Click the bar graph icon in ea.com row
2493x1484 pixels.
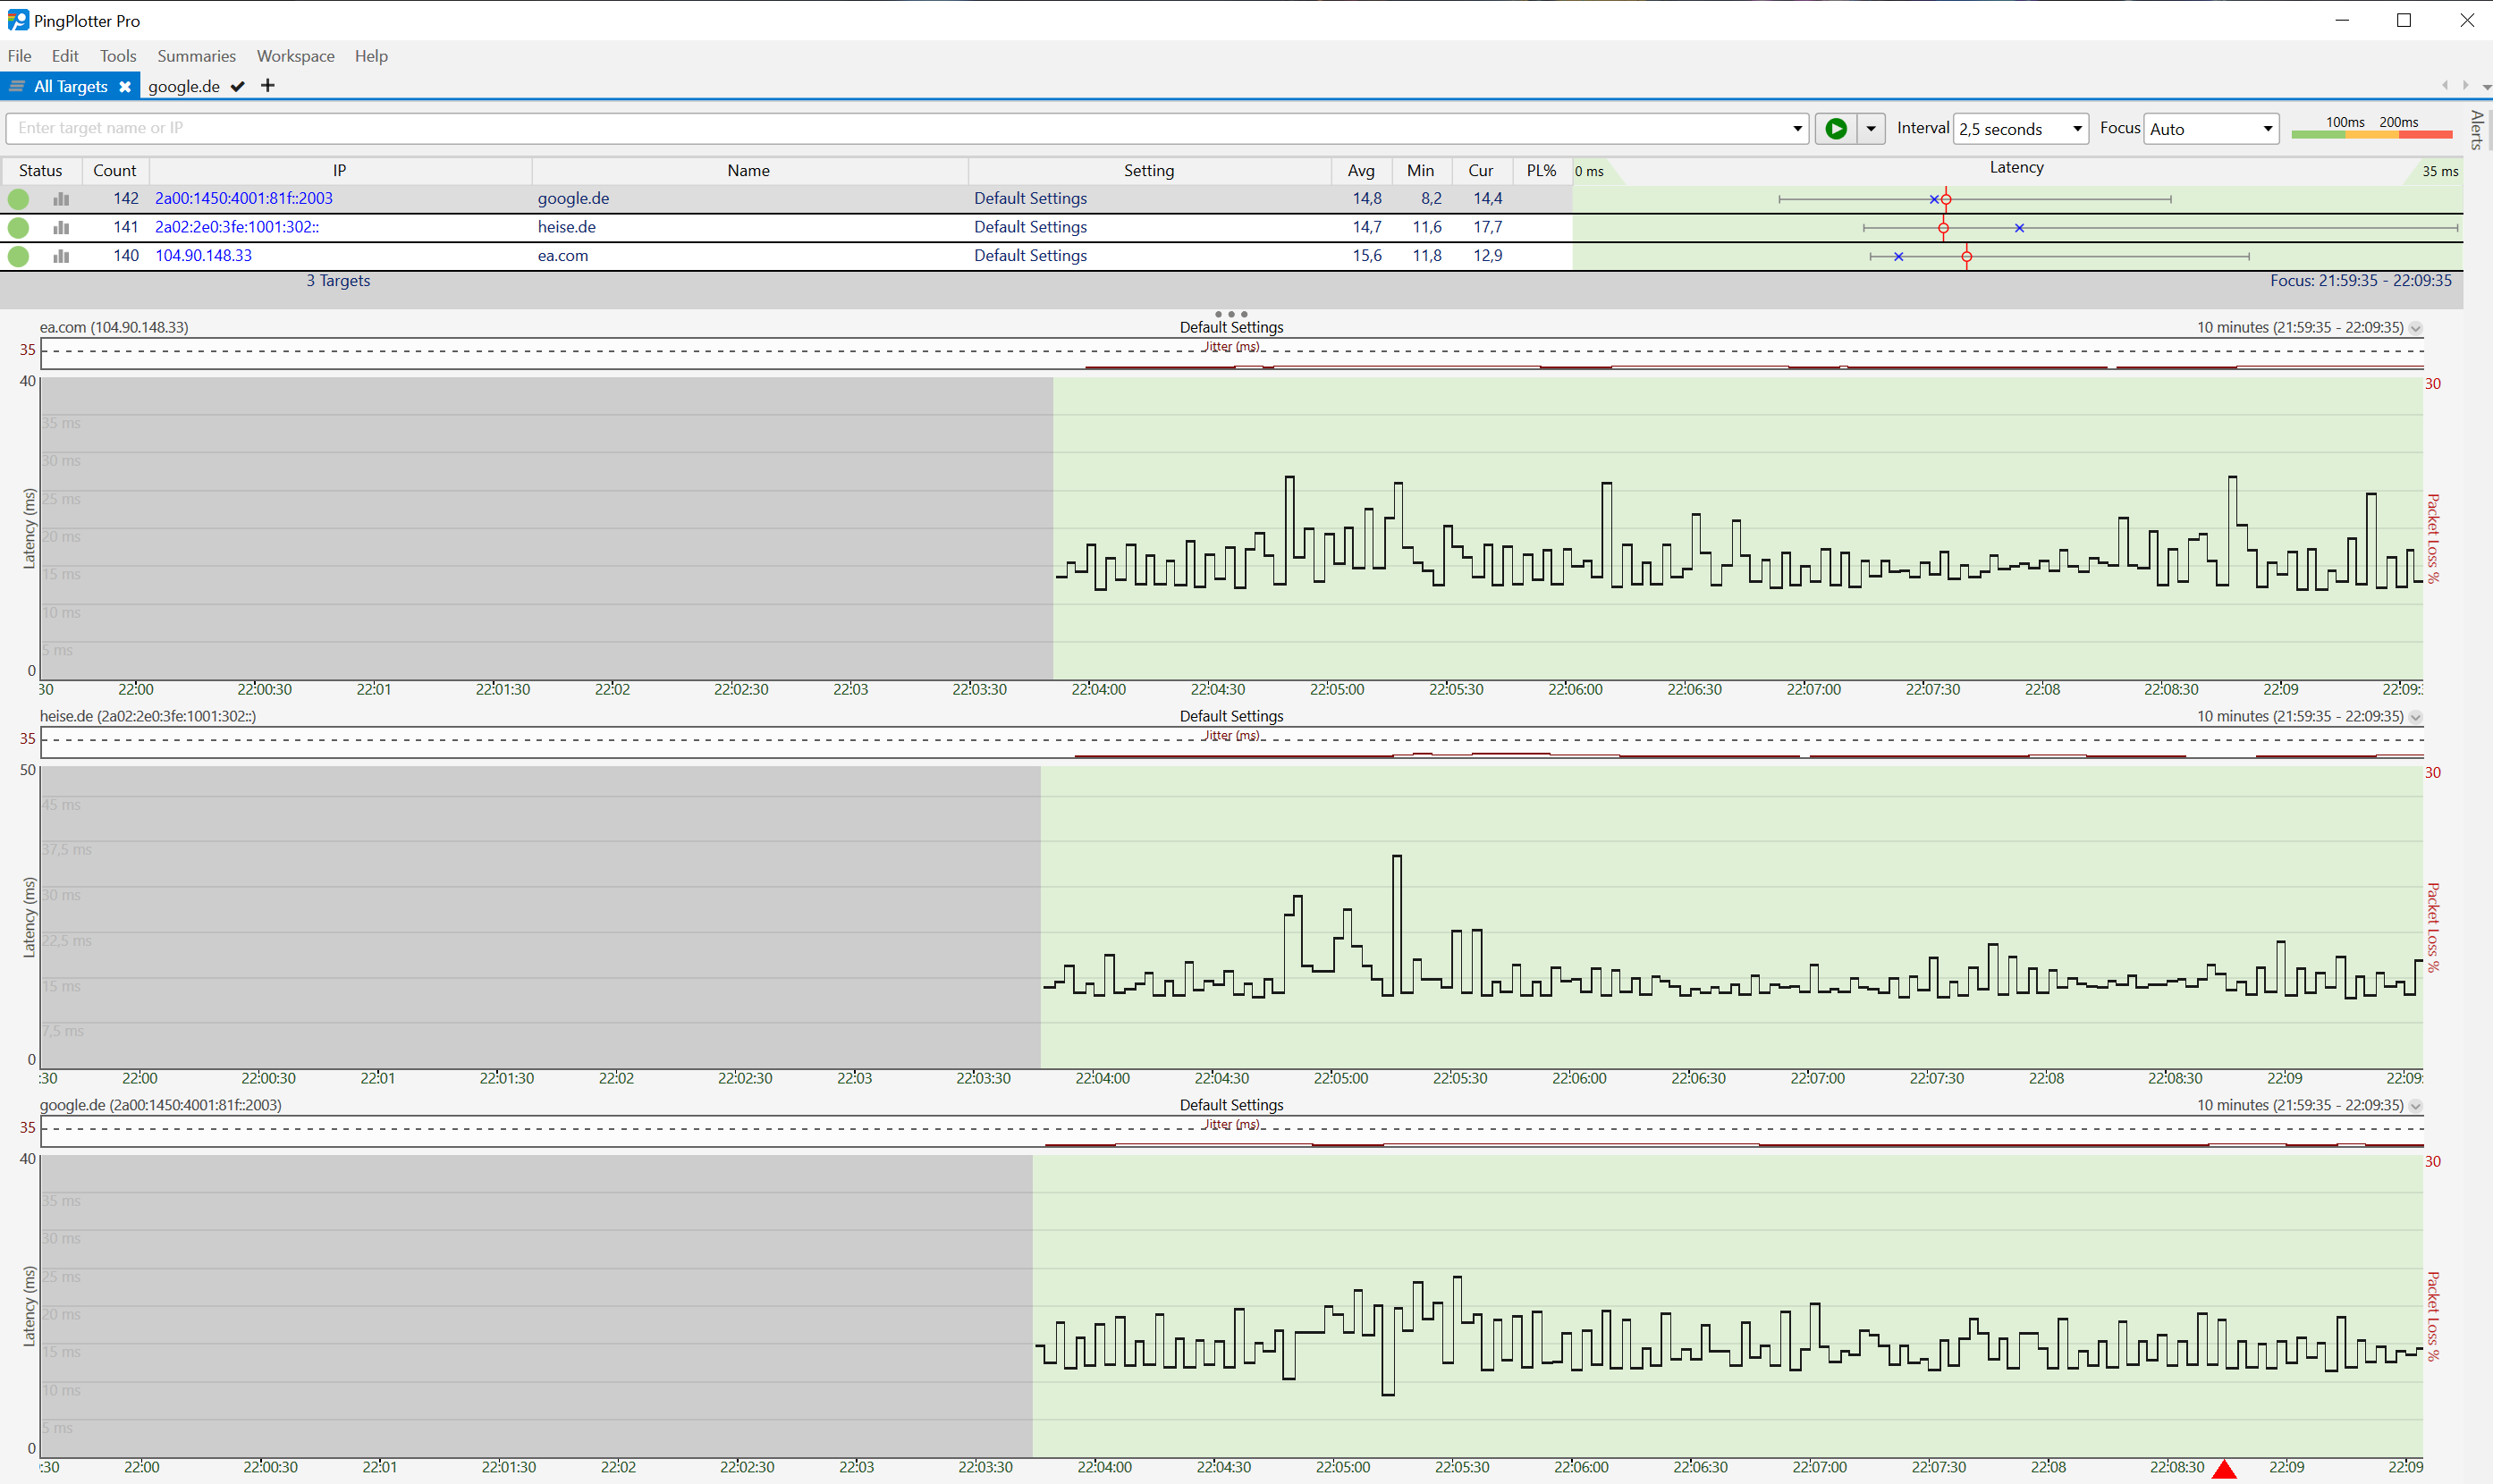pyautogui.click(x=61, y=256)
